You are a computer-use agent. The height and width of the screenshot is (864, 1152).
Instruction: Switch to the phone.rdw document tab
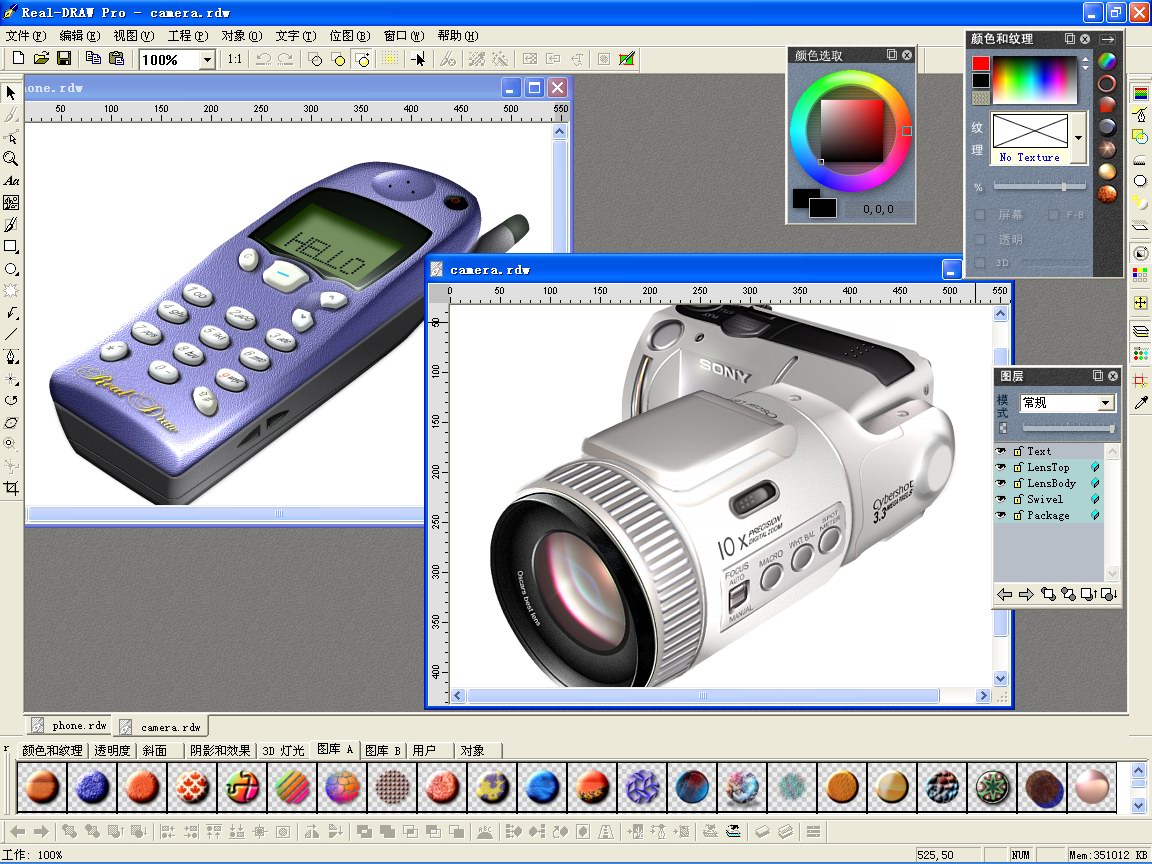(69, 726)
